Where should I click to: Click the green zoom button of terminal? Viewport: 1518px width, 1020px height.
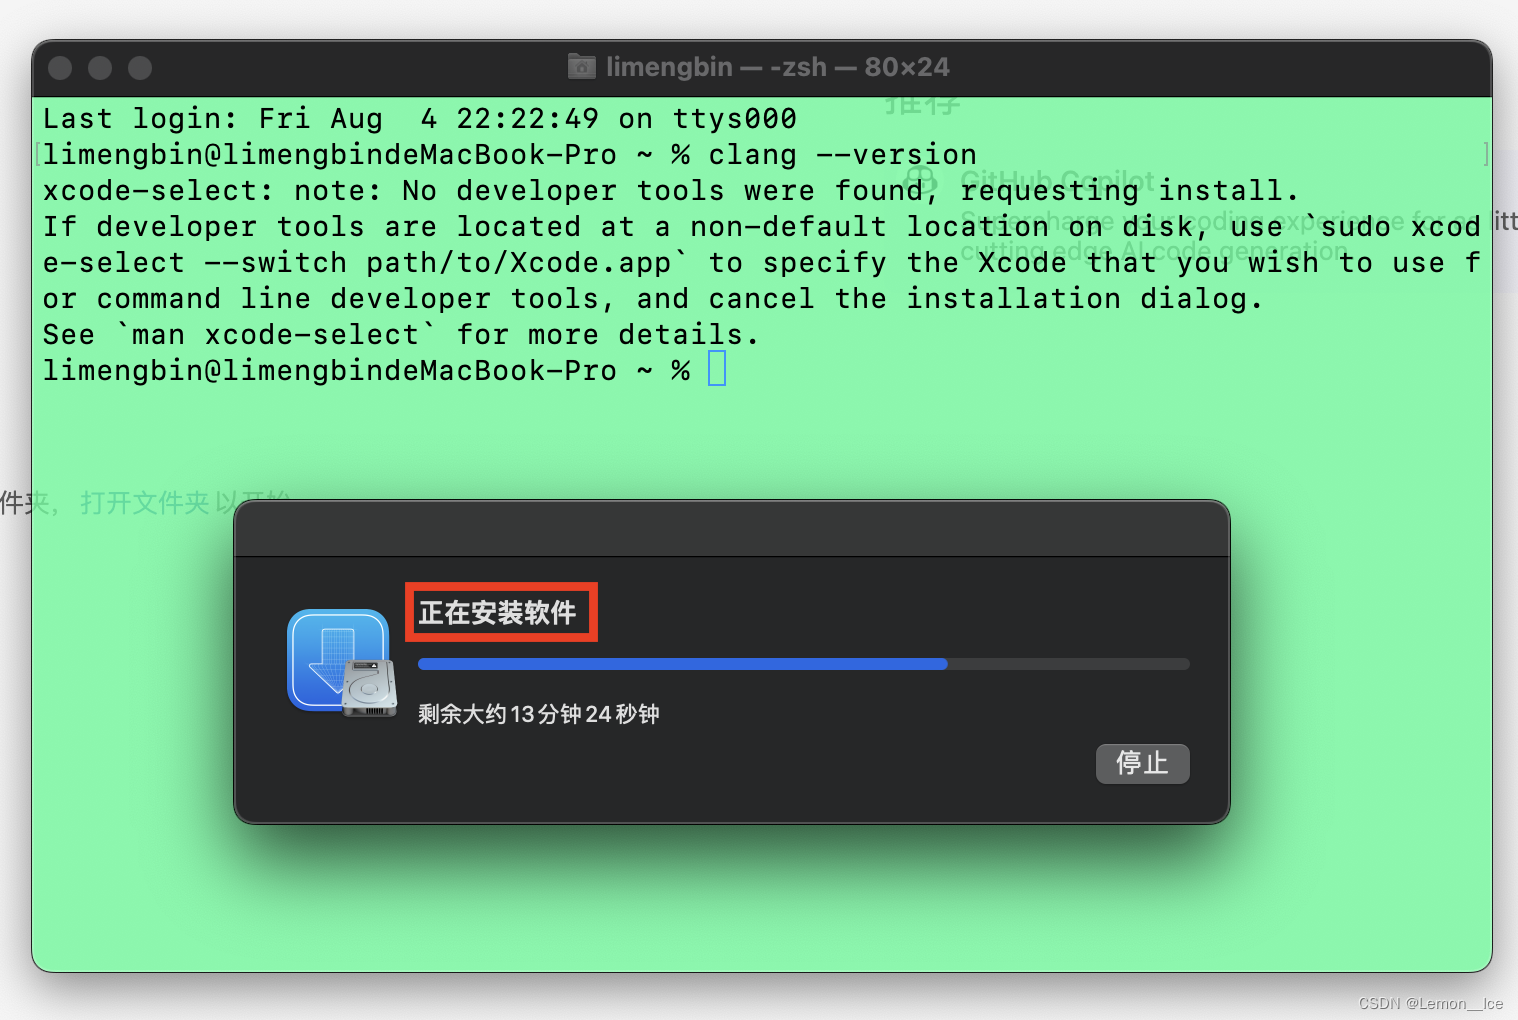[x=140, y=68]
